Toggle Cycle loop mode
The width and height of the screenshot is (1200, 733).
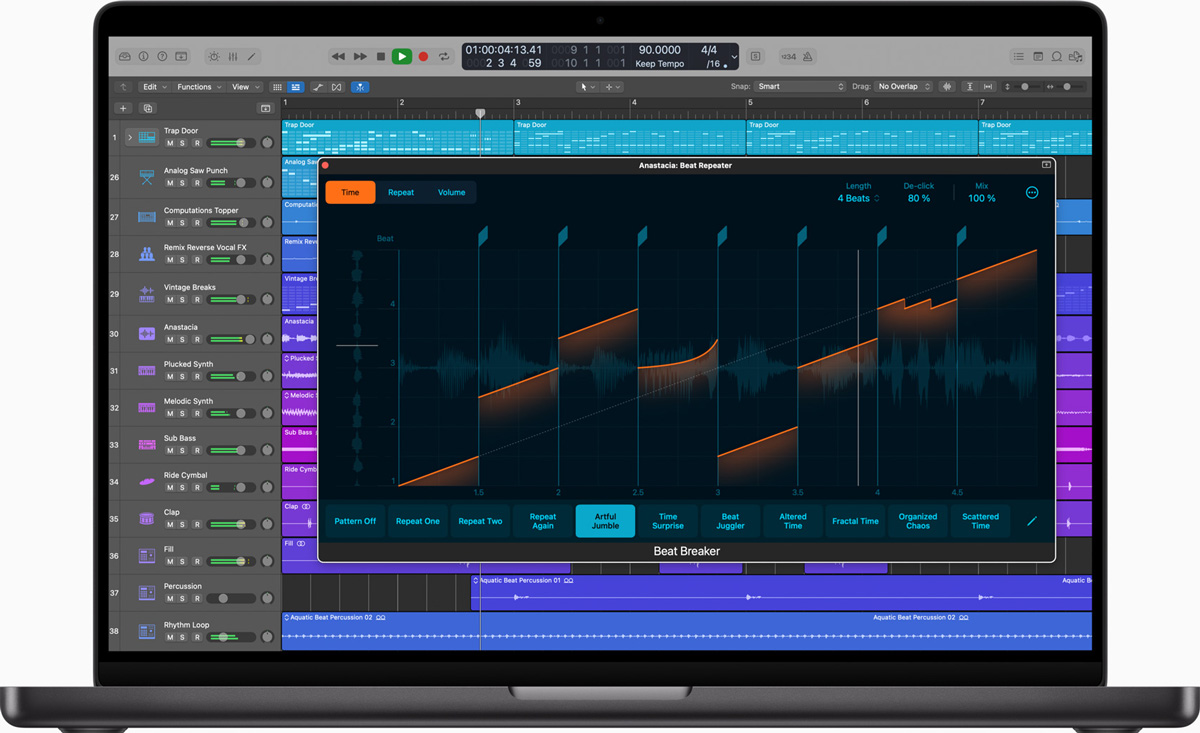[x=444, y=57]
